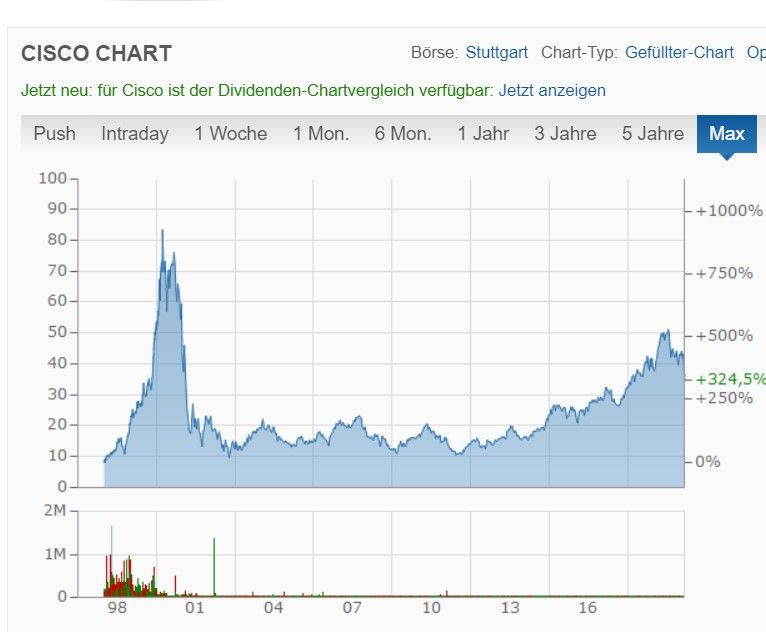Screen dimensions: 766x632
Task: Click the tall green volume spike
Action: tap(214, 567)
